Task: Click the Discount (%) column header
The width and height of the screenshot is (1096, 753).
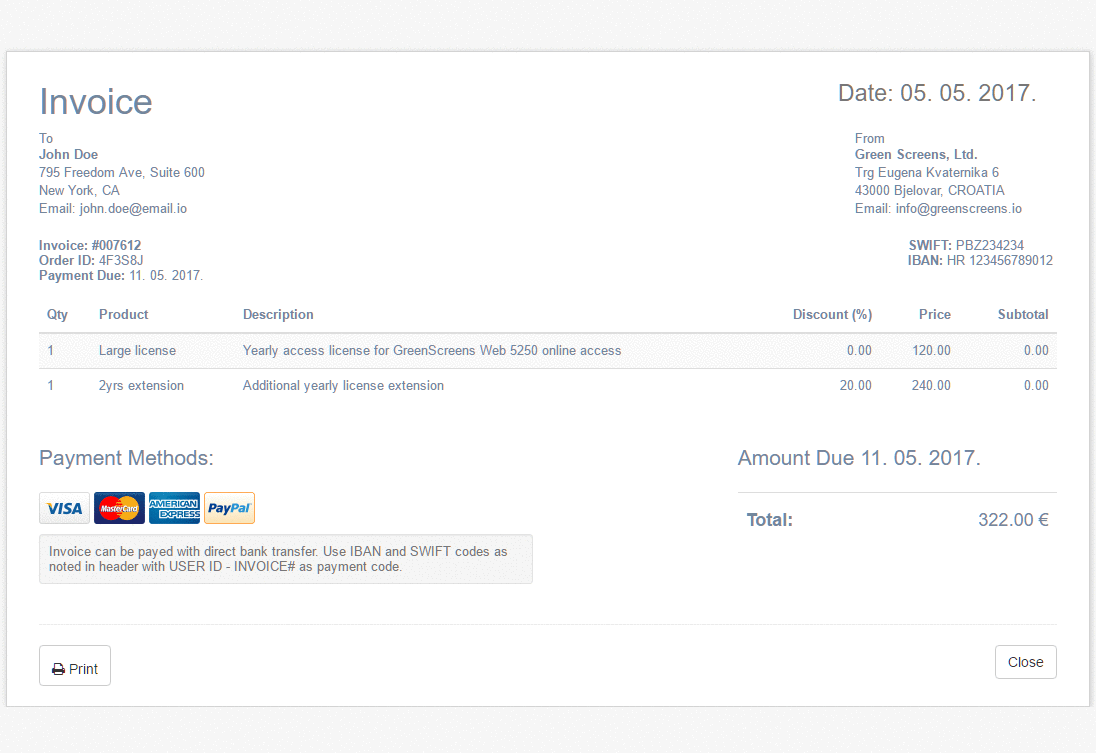Action: [832, 314]
